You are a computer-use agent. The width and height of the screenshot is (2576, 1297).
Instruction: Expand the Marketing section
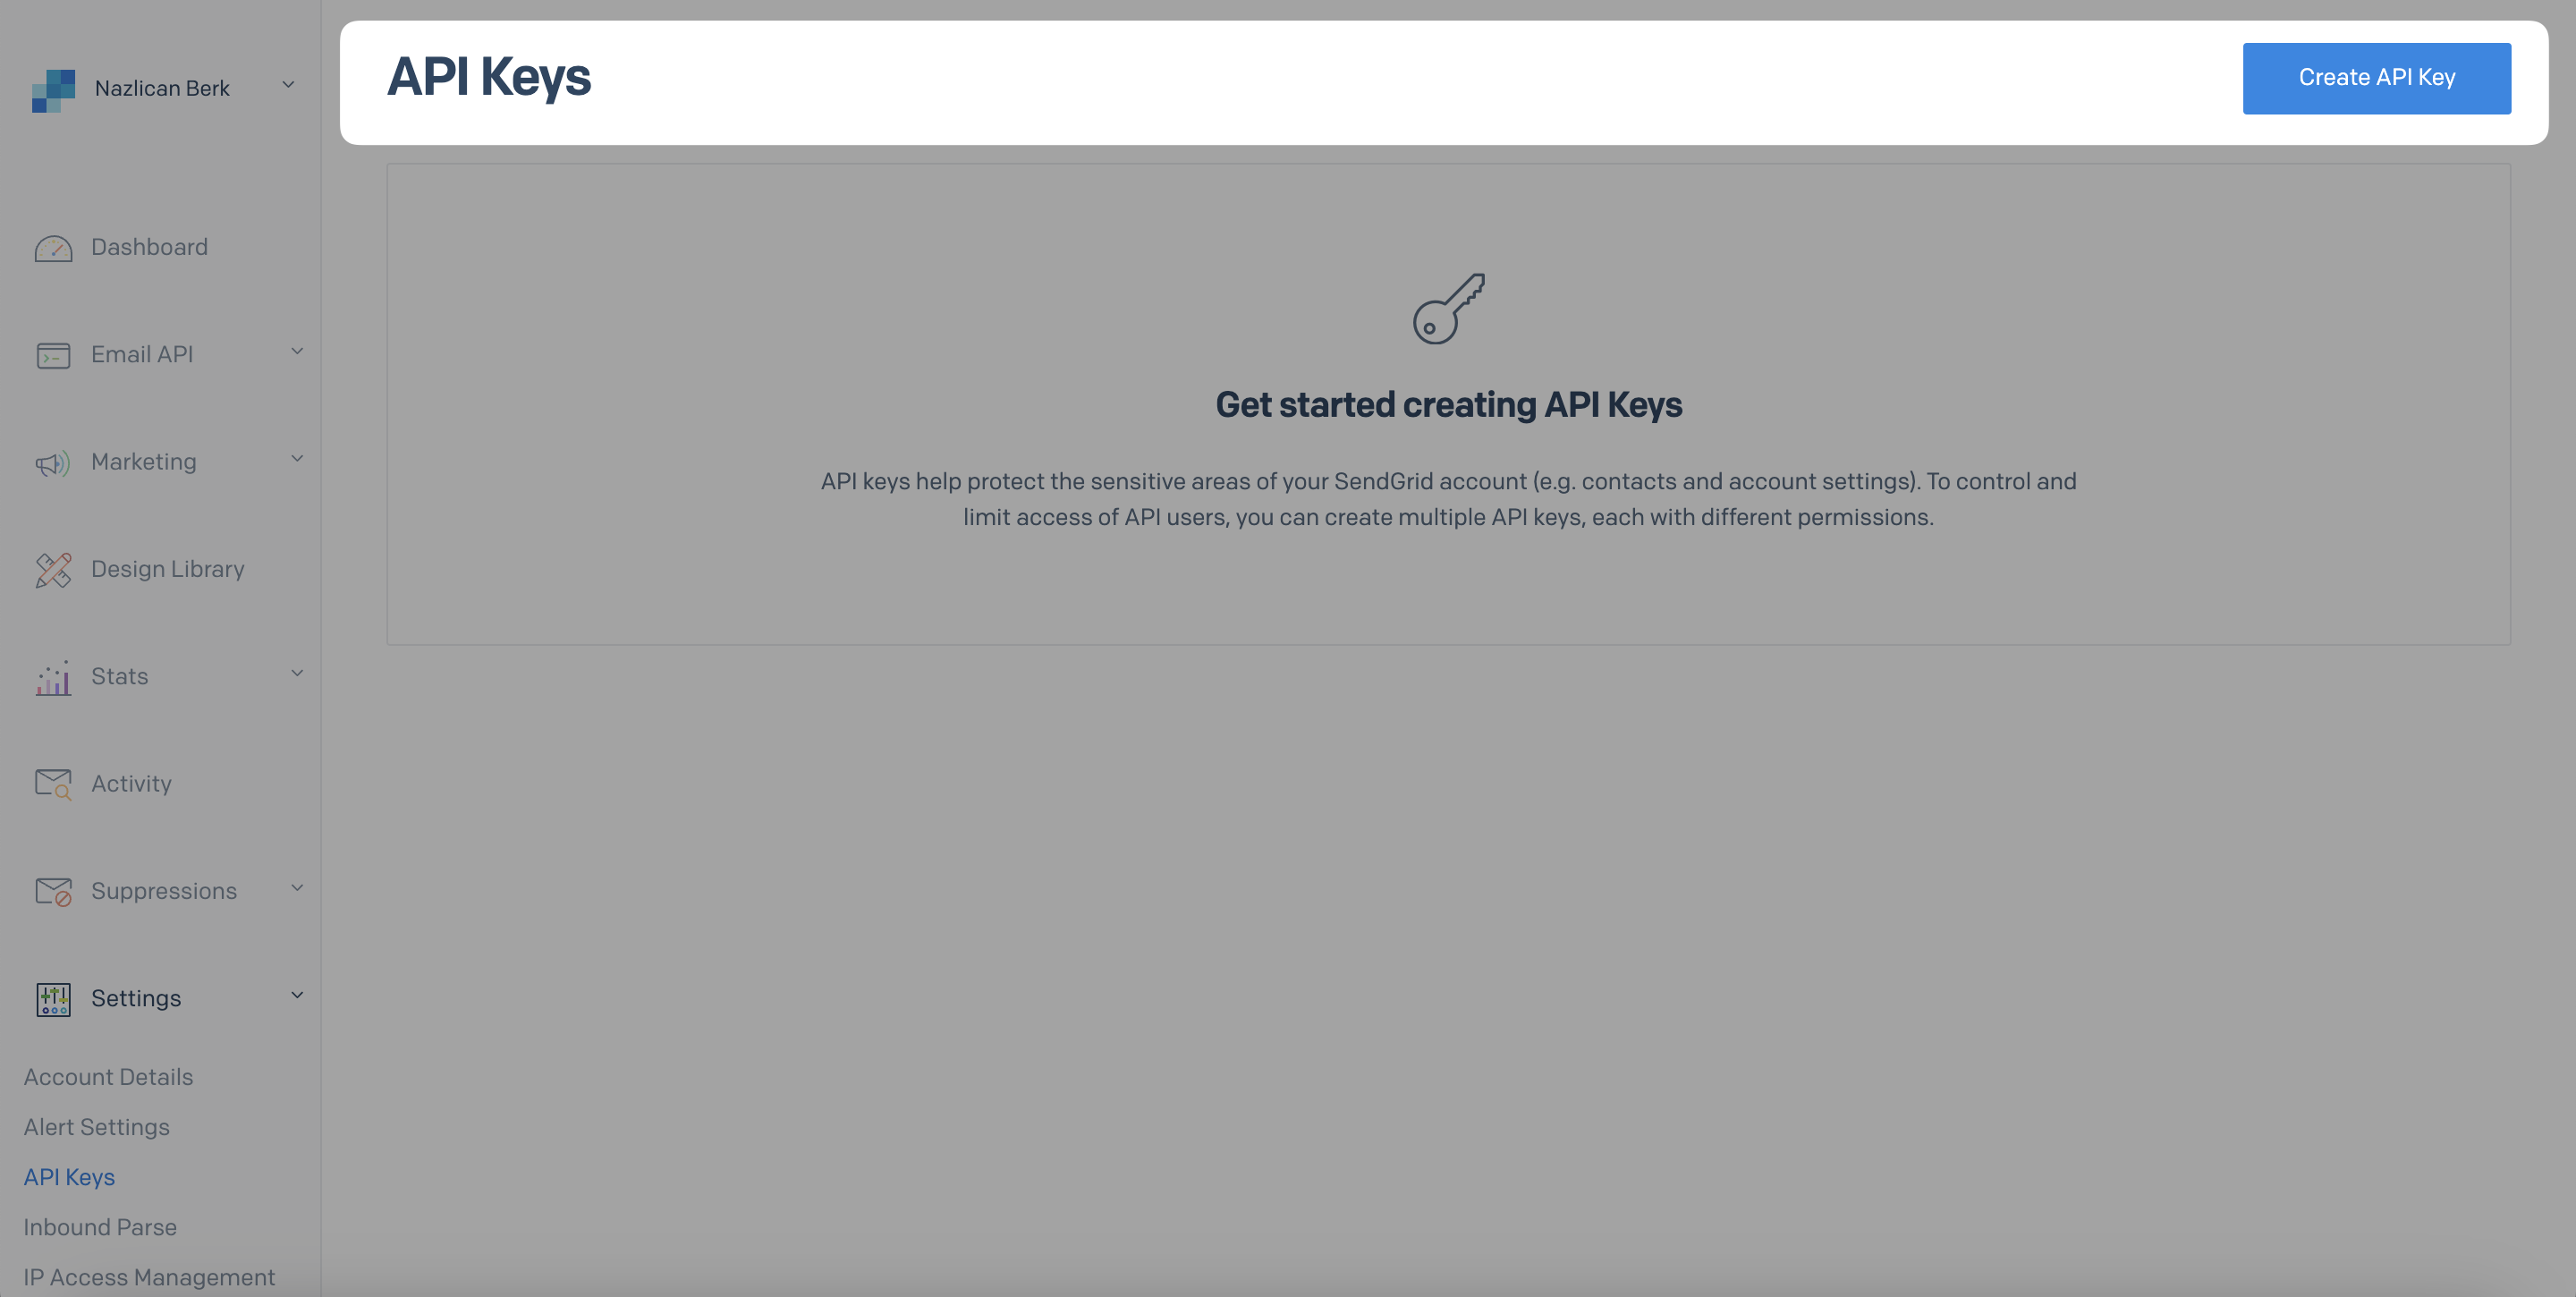coord(296,459)
